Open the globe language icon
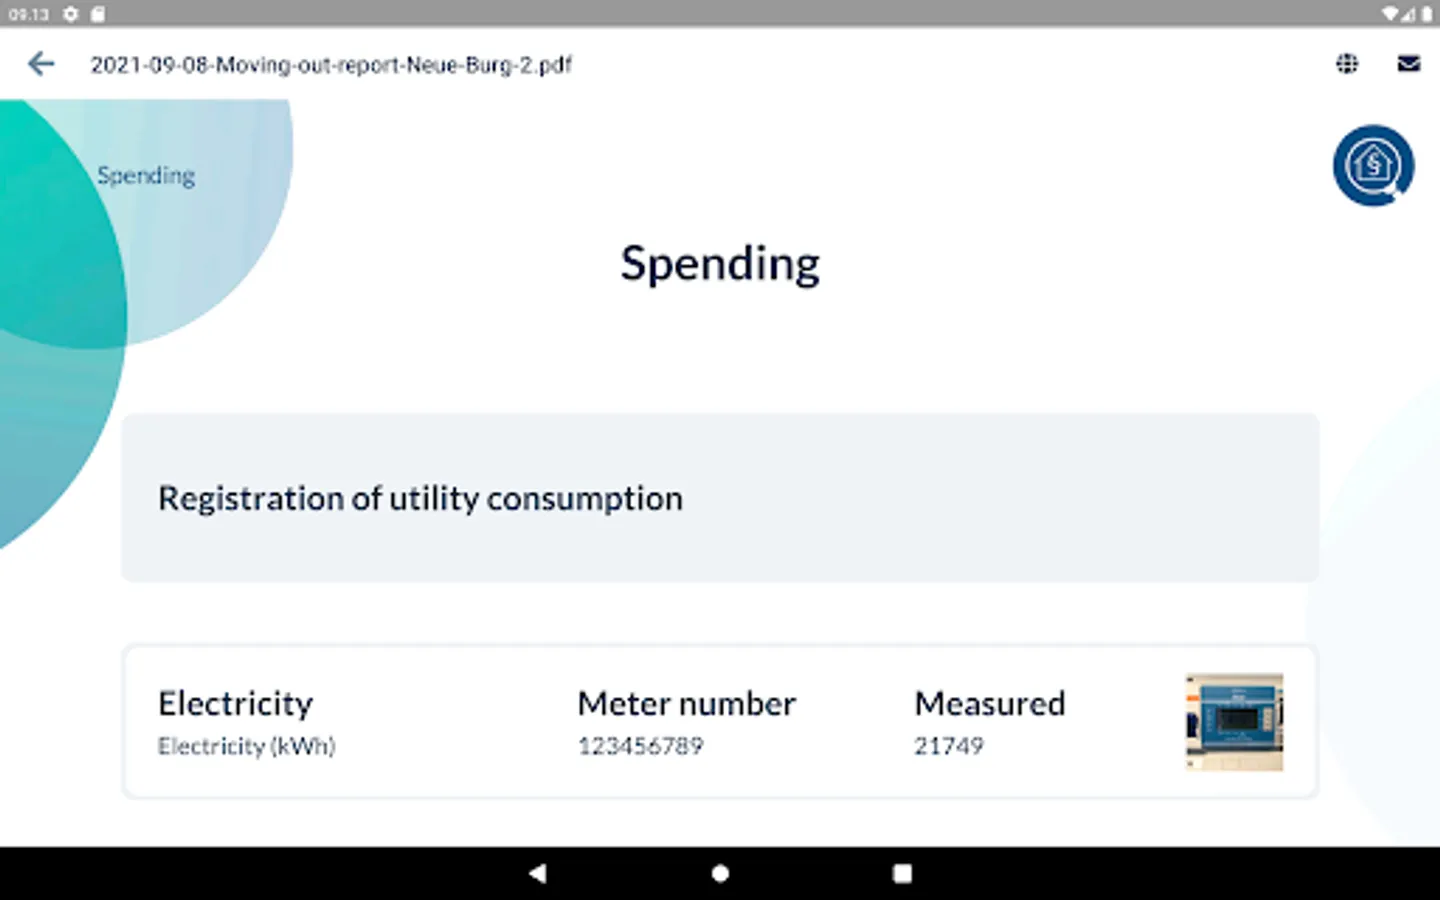Screen dimensions: 1440x900 1347,64
